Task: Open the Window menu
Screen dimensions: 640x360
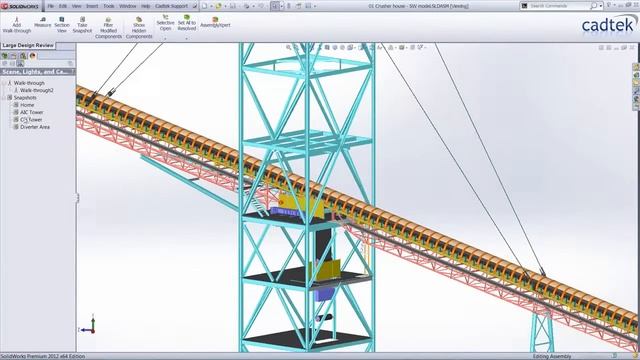Action: (x=127, y=6)
